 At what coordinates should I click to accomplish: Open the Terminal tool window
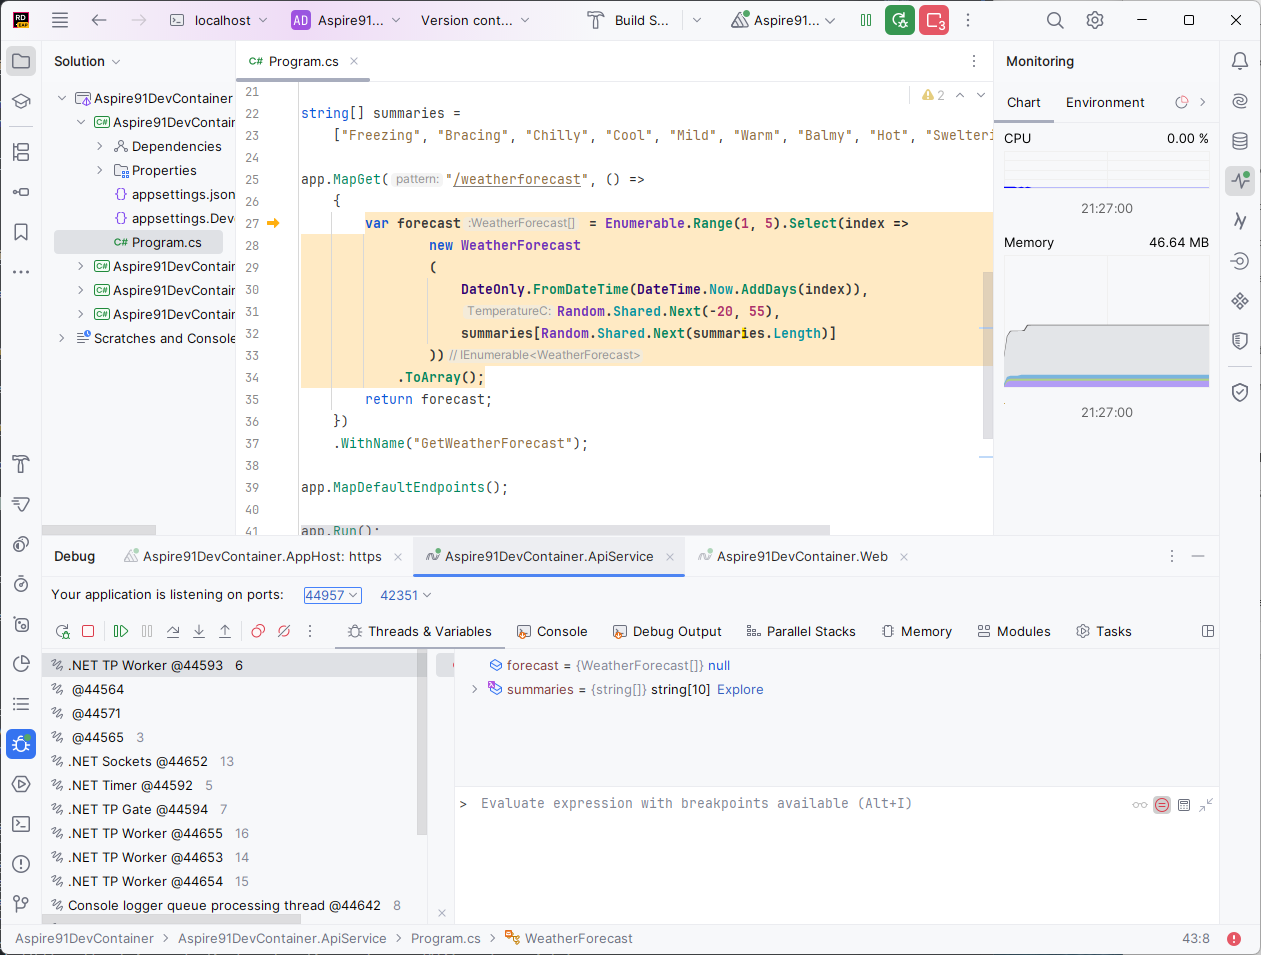(x=21, y=823)
